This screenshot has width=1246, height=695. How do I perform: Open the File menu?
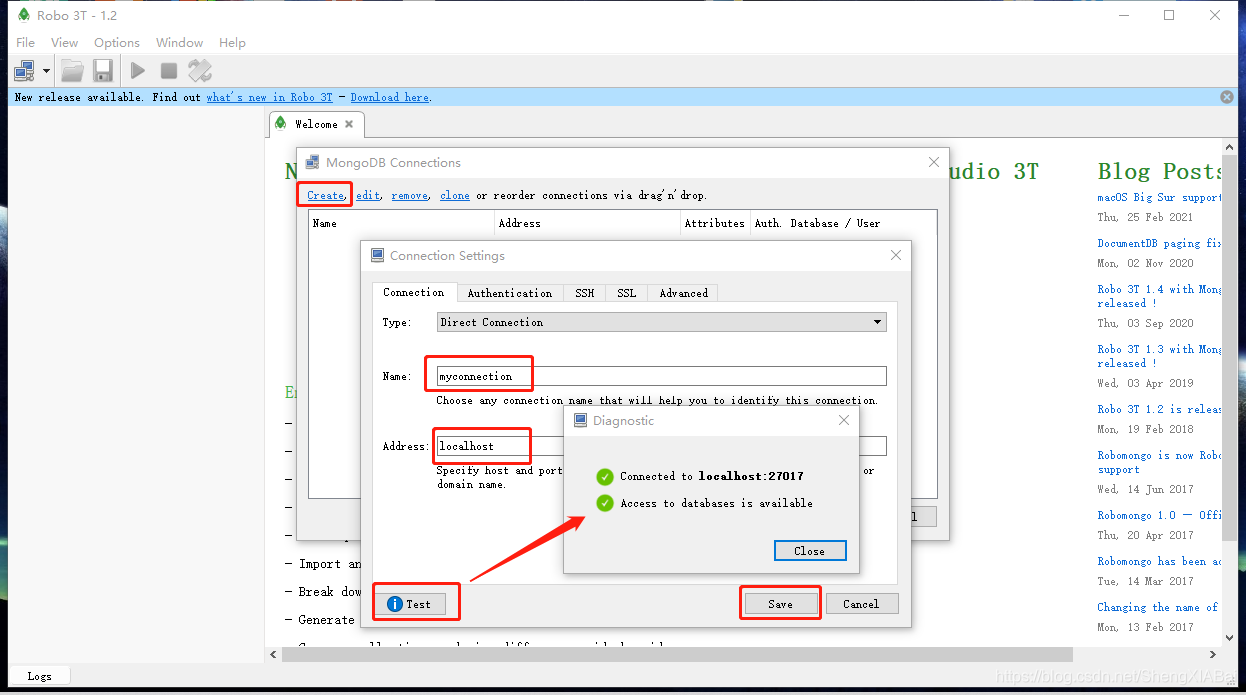click(x=26, y=43)
